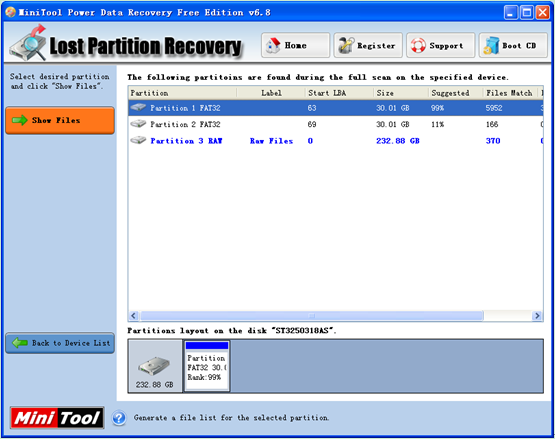Sort by the Partition column header
Screen dimensions: 555x439
pos(182,93)
